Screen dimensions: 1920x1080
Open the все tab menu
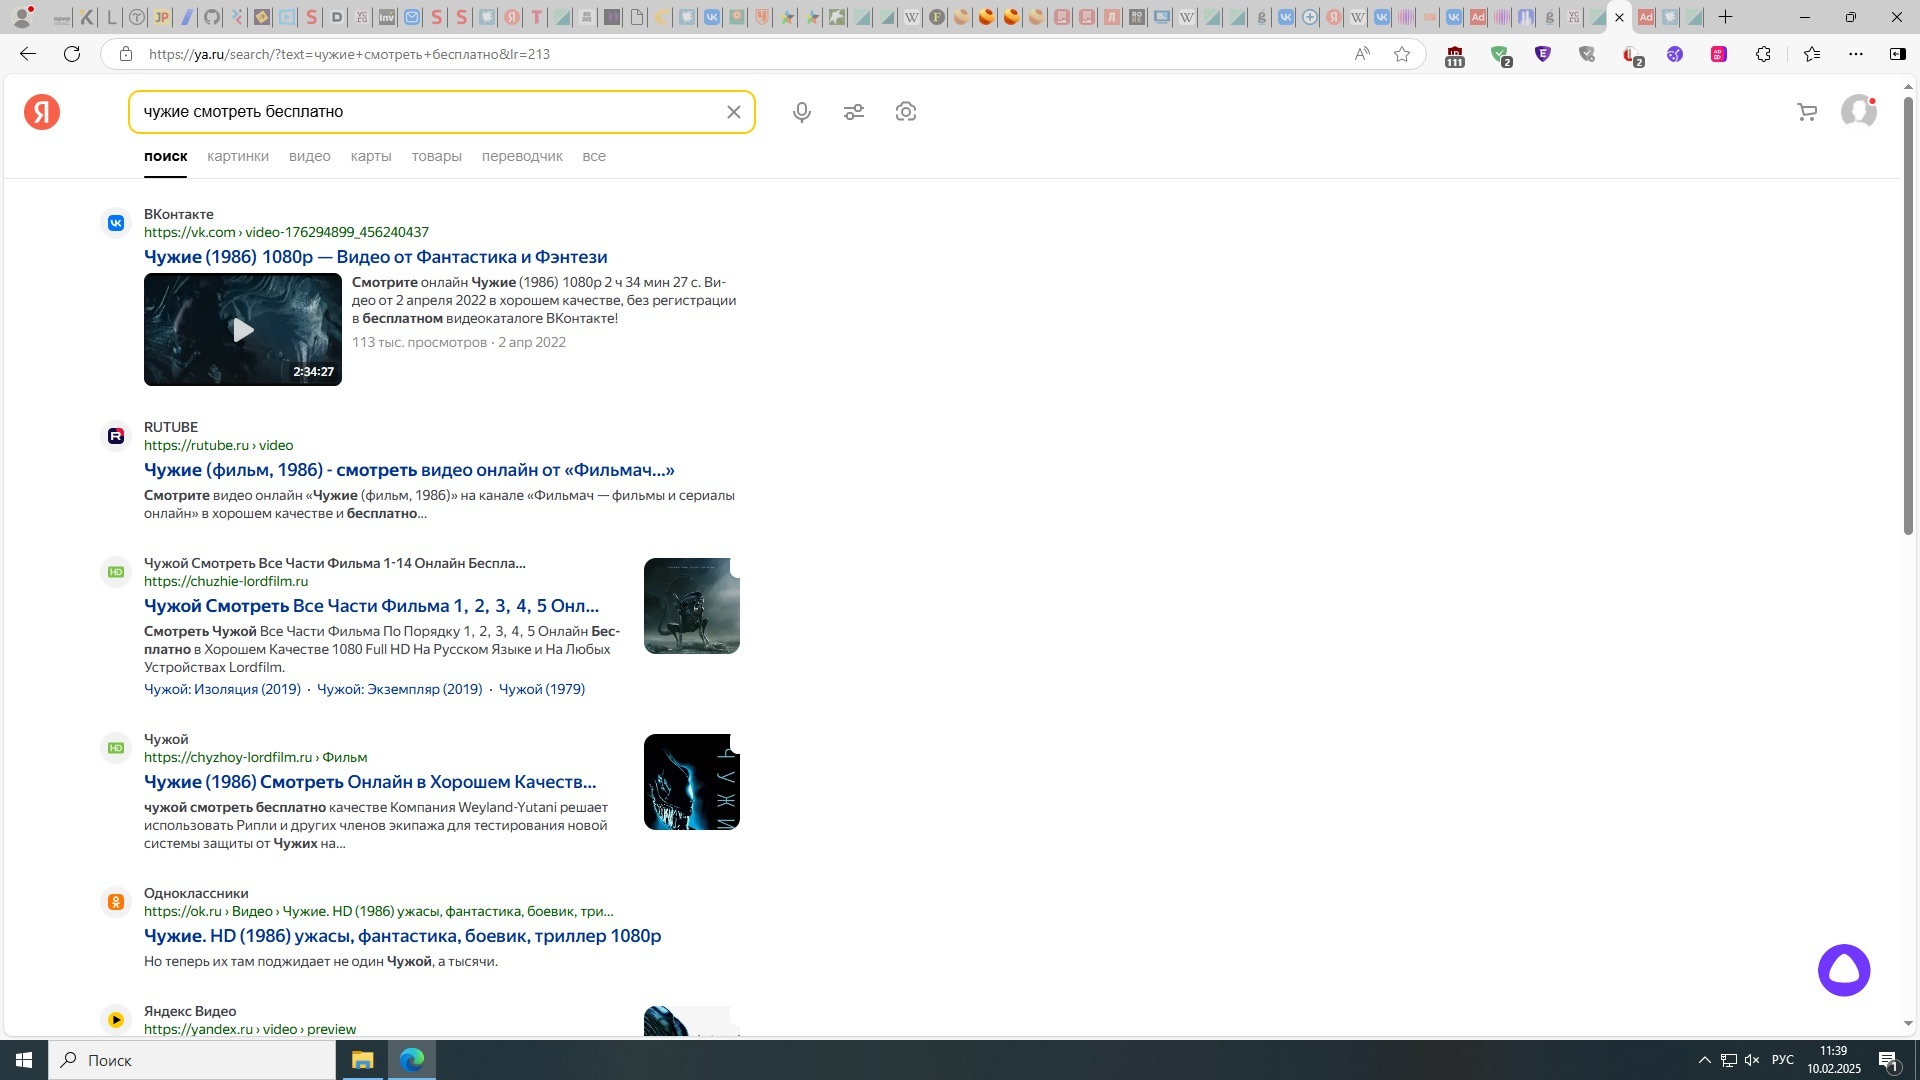[593, 156]
